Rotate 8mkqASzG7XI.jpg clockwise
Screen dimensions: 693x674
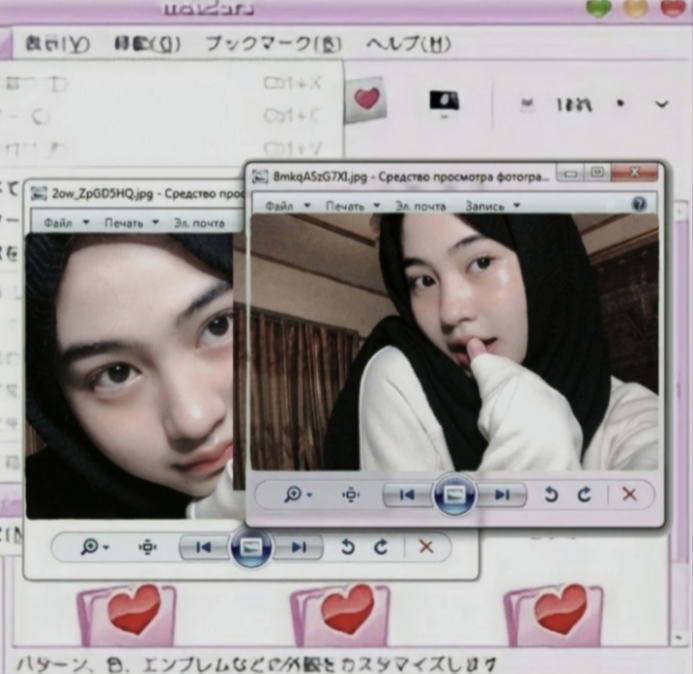tap(584, 495)
